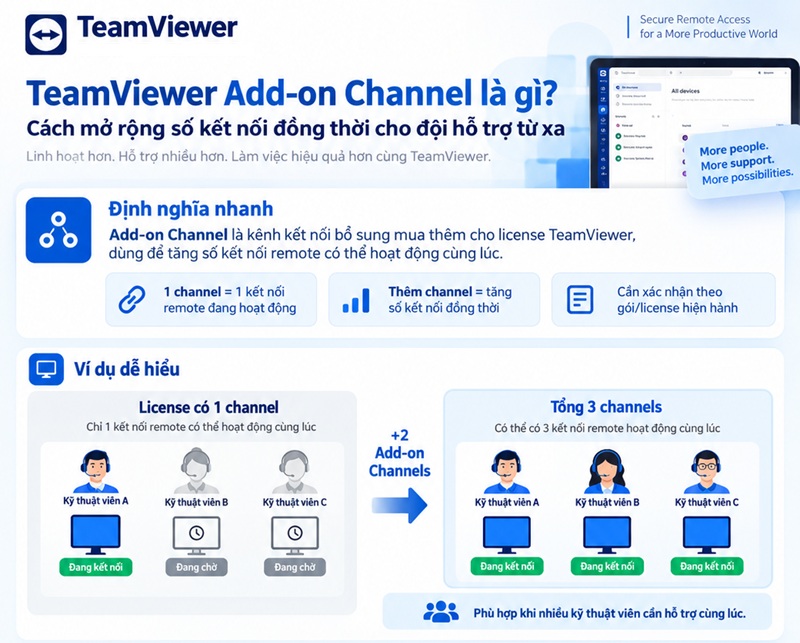Click the clock monitor under technician B

tap(196, 536)
